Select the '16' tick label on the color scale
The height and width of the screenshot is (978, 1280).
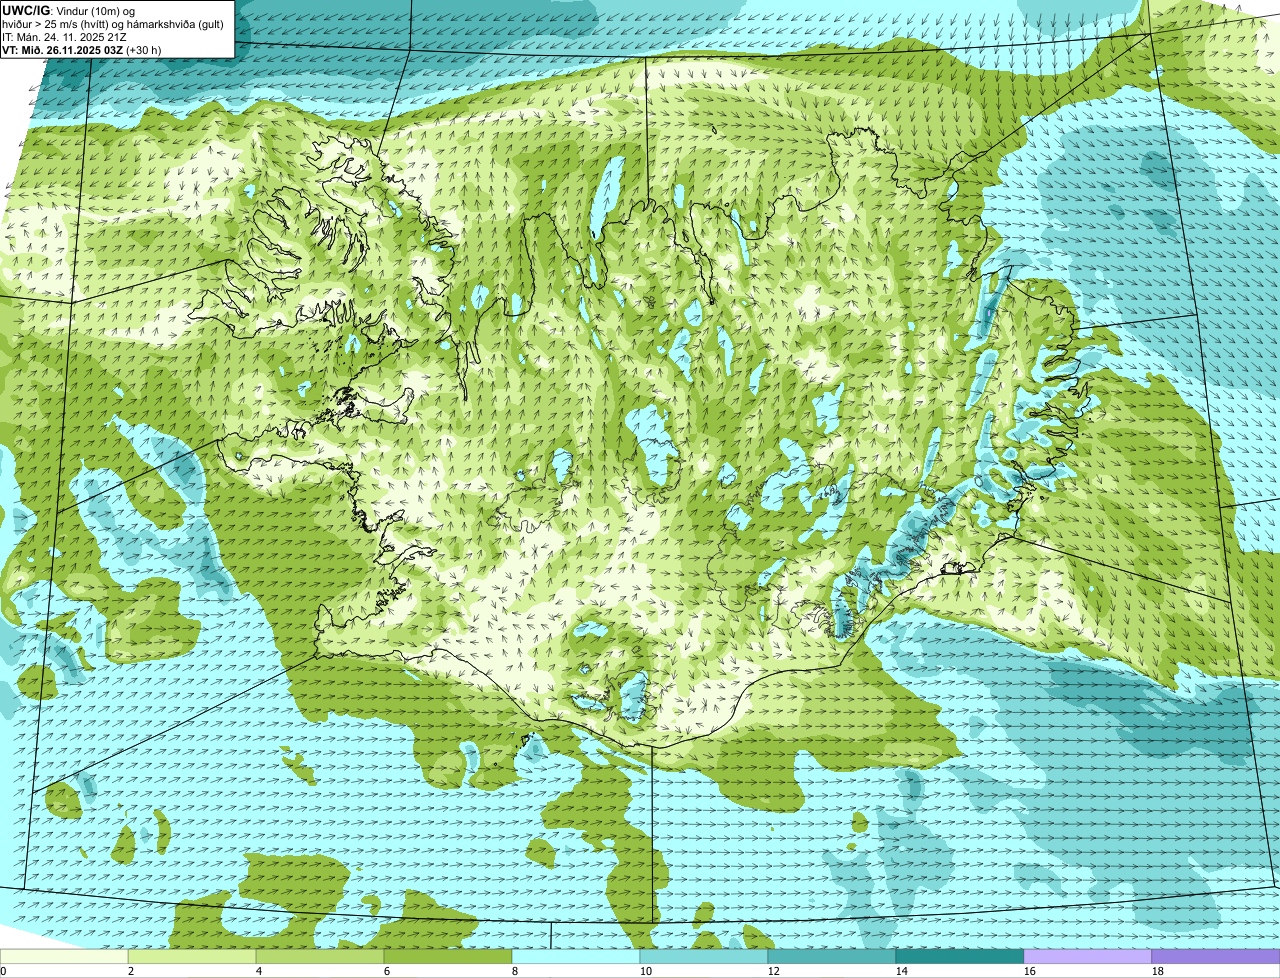1030,971
